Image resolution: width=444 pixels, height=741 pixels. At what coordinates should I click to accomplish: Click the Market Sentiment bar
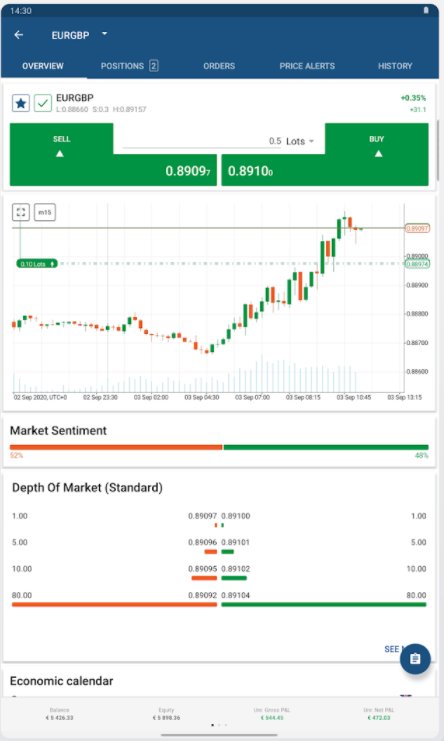[x=219, y=447]
